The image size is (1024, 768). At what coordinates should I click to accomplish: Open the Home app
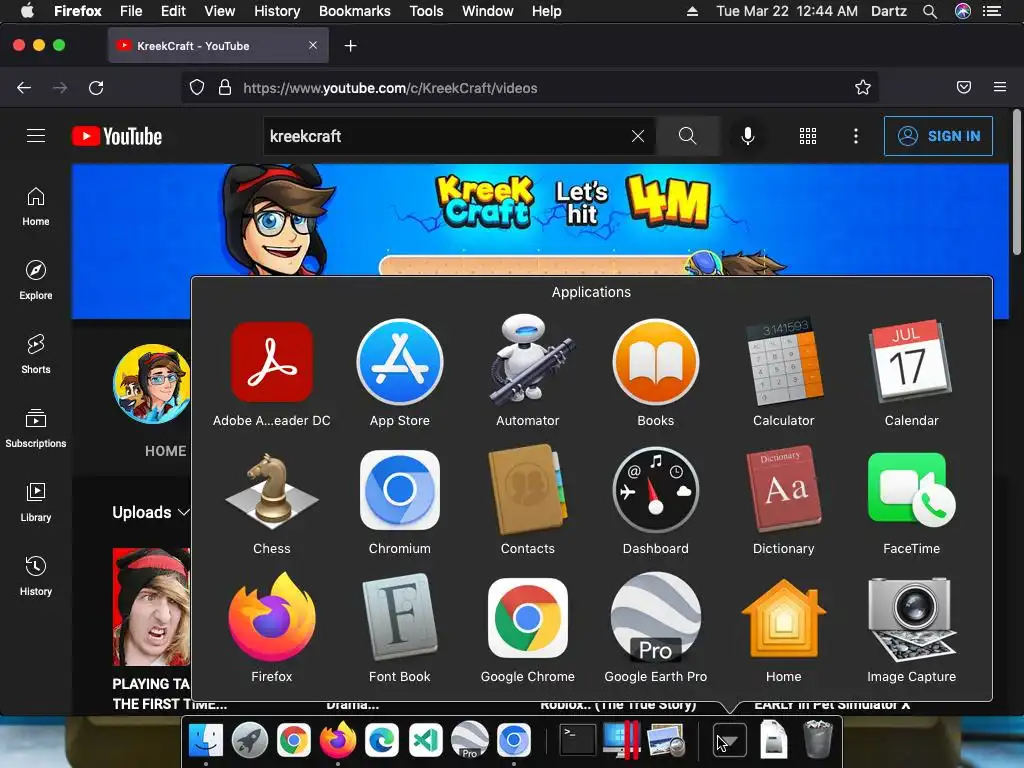(784, 617)
